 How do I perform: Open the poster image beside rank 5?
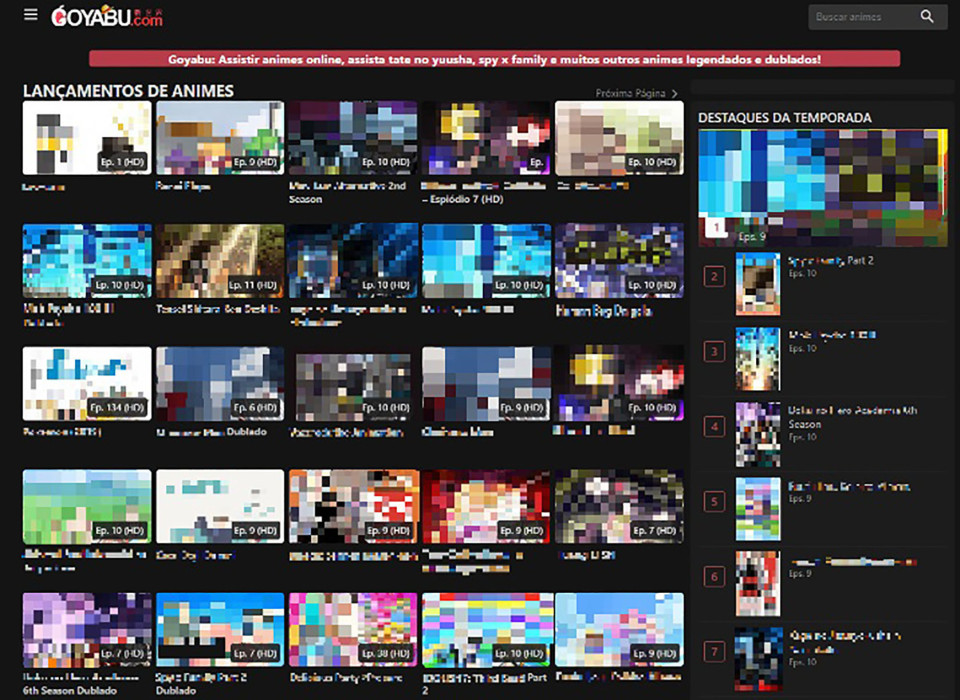click(x=758, y=509)
